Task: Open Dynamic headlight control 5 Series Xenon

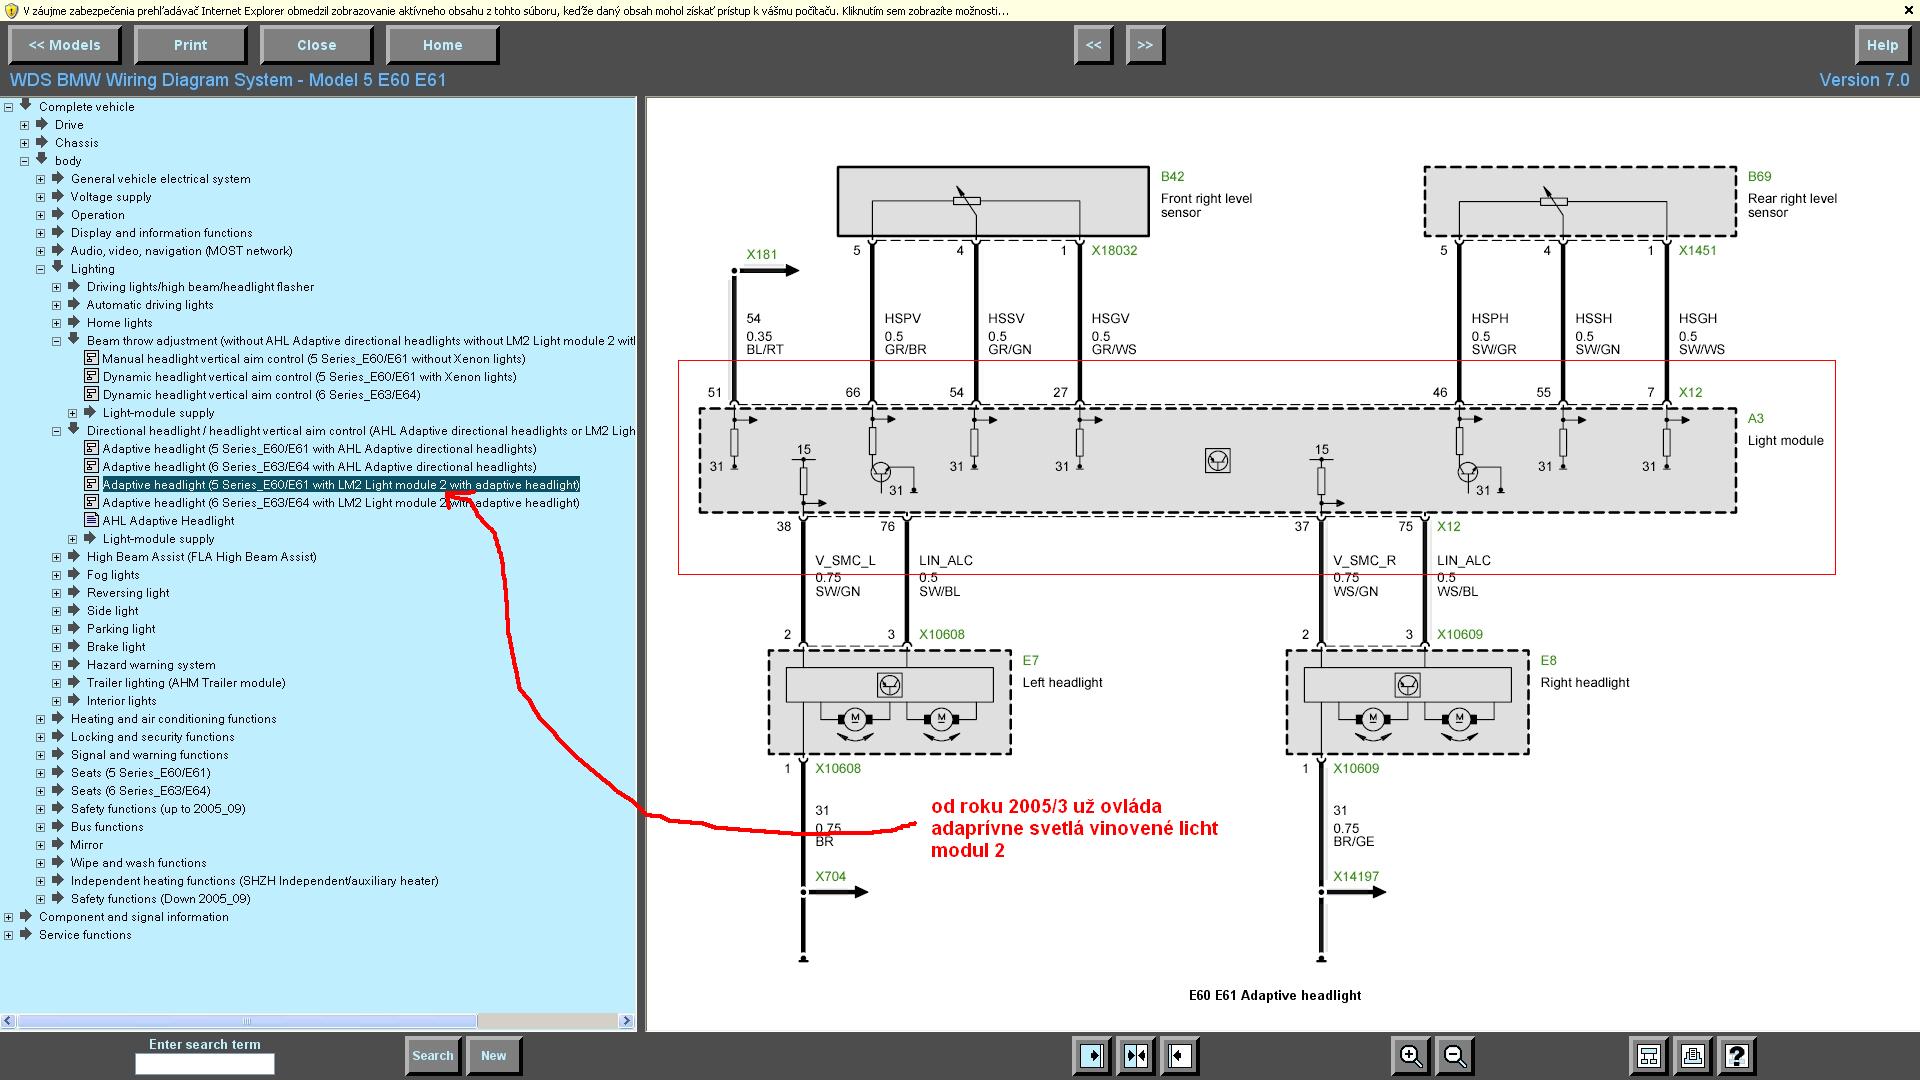Action: click(309, 377)
